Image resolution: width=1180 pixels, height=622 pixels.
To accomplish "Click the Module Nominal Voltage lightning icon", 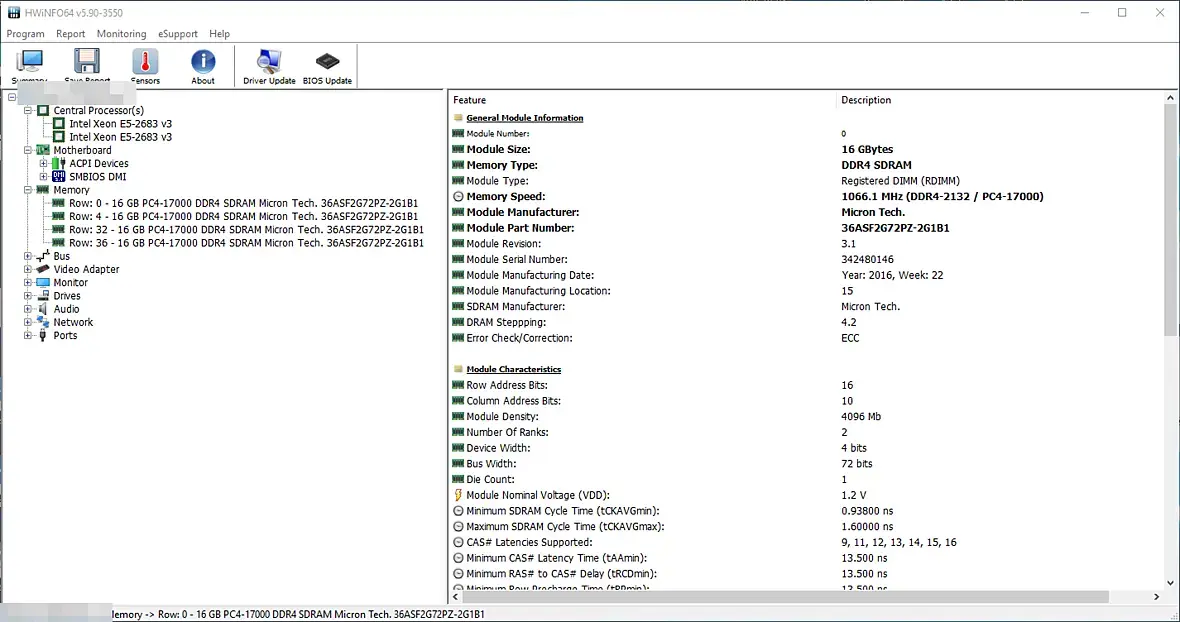I will tap(458, 495).
